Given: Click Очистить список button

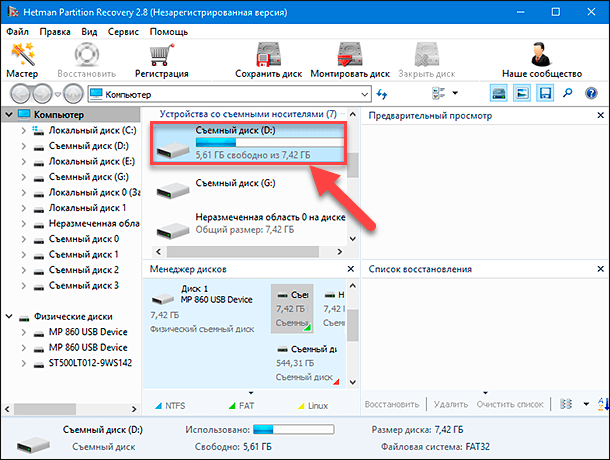Looking at the screenshot, I should [510, 404].
